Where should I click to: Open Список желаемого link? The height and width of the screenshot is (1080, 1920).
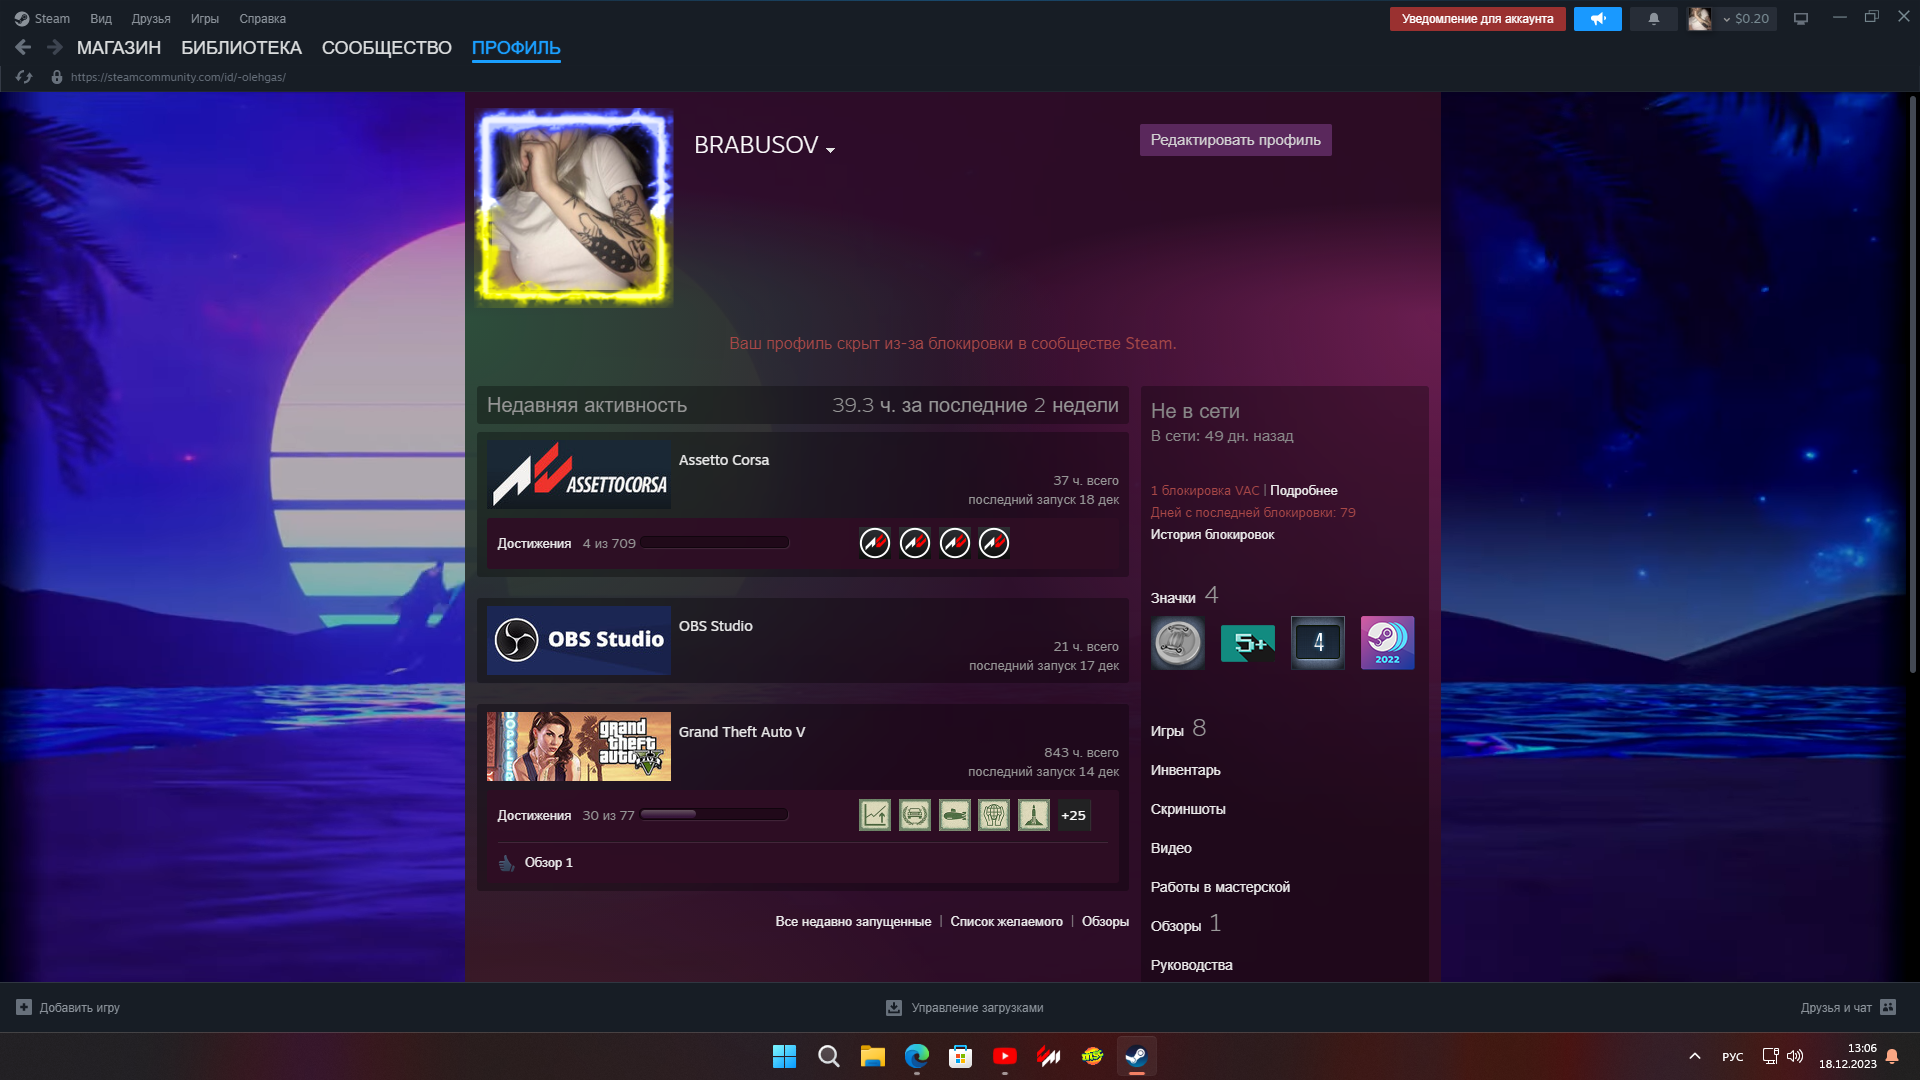1006,921
